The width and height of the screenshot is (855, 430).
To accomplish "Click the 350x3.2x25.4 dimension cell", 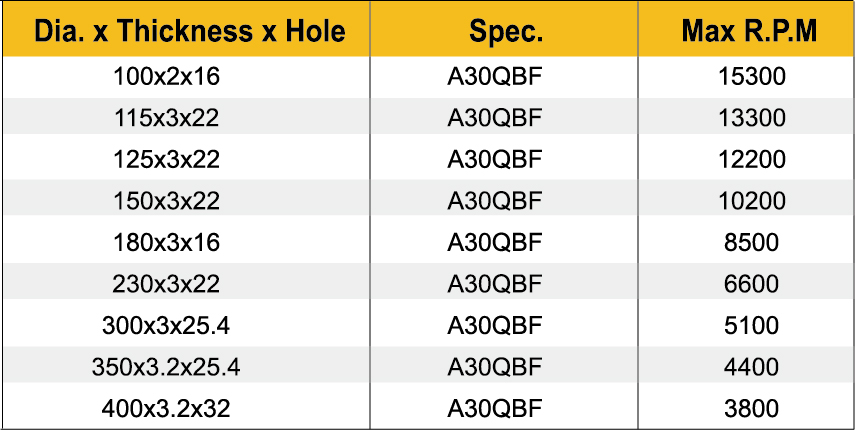I will 166,367.
